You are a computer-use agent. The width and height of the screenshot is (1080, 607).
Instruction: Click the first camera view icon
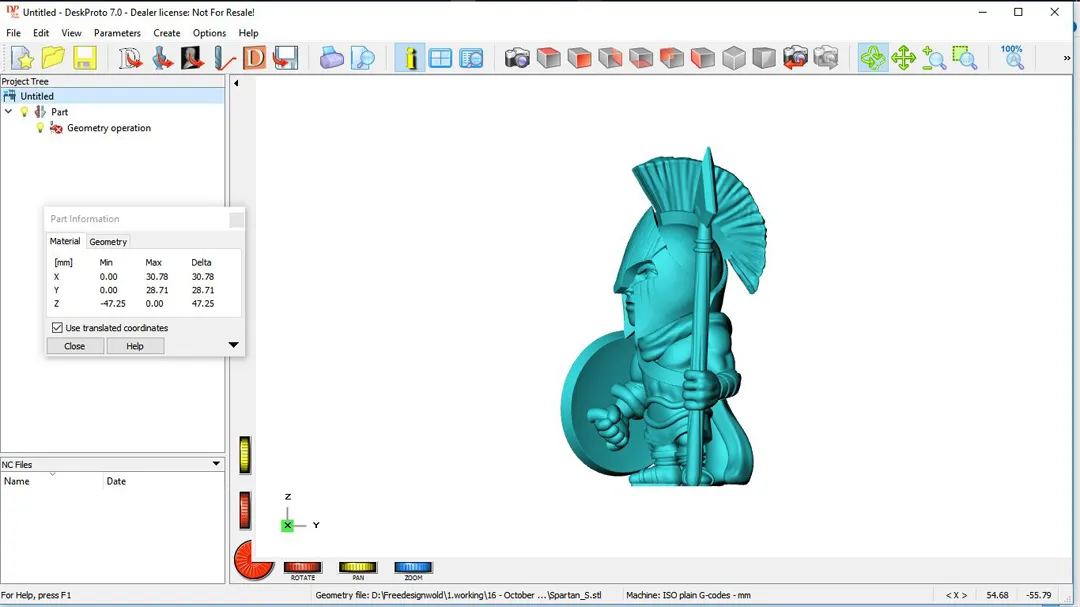517,59
